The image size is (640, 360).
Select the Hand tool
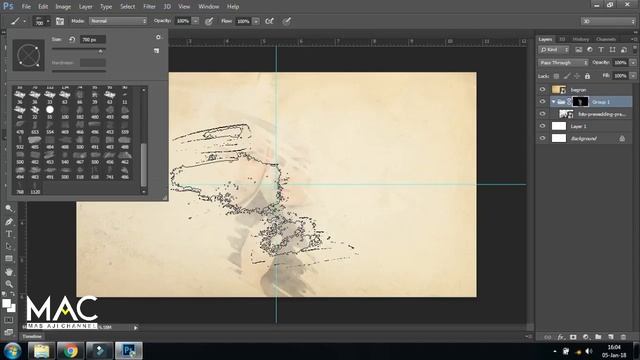tap(9, 272)
